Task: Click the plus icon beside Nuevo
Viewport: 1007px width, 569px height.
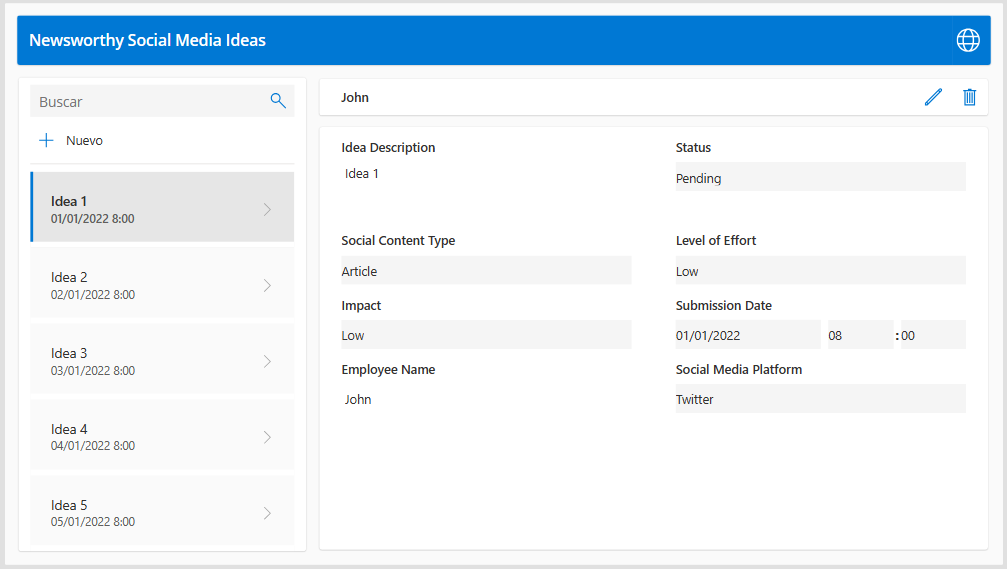Action: click(x=46, y=141)
